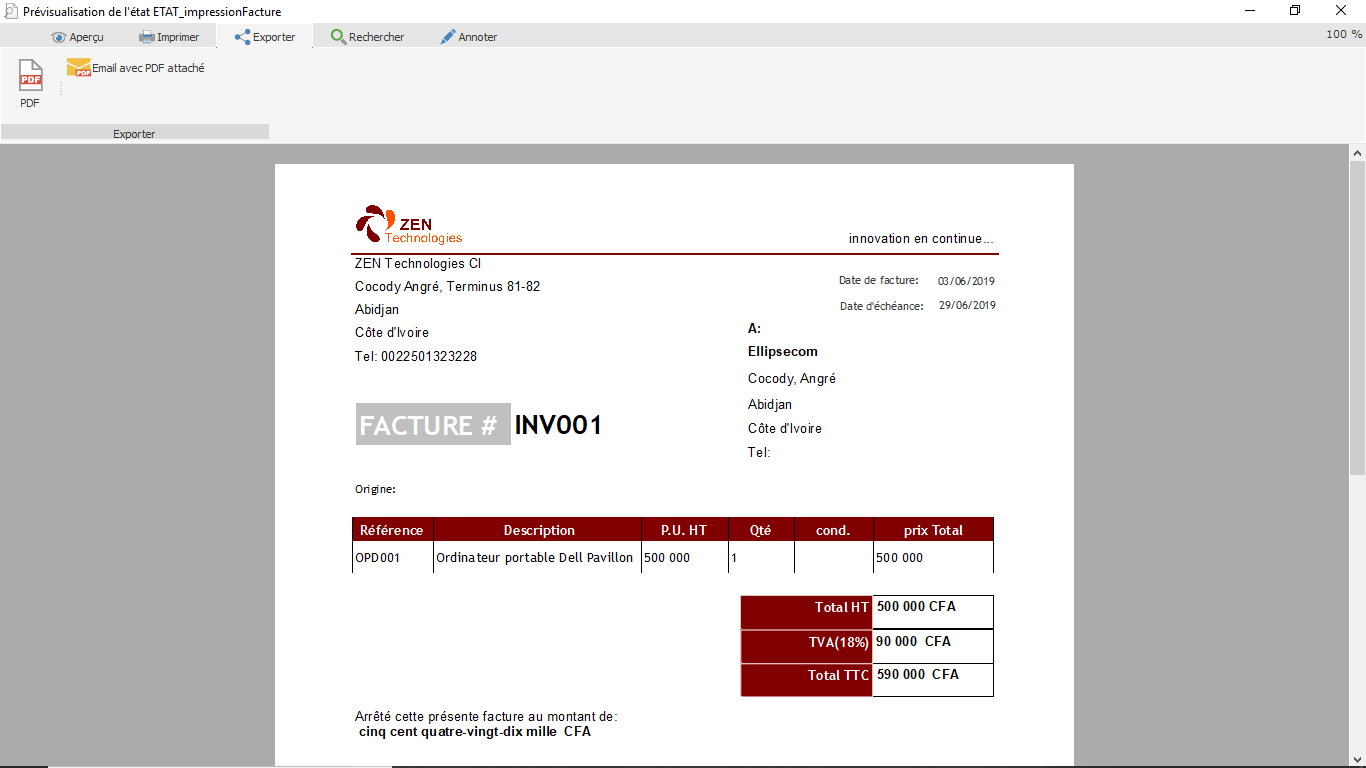Click the ZEN Technologies logo
The image size is (1366, 768).
pyautogui.click(x=409, y=225)
